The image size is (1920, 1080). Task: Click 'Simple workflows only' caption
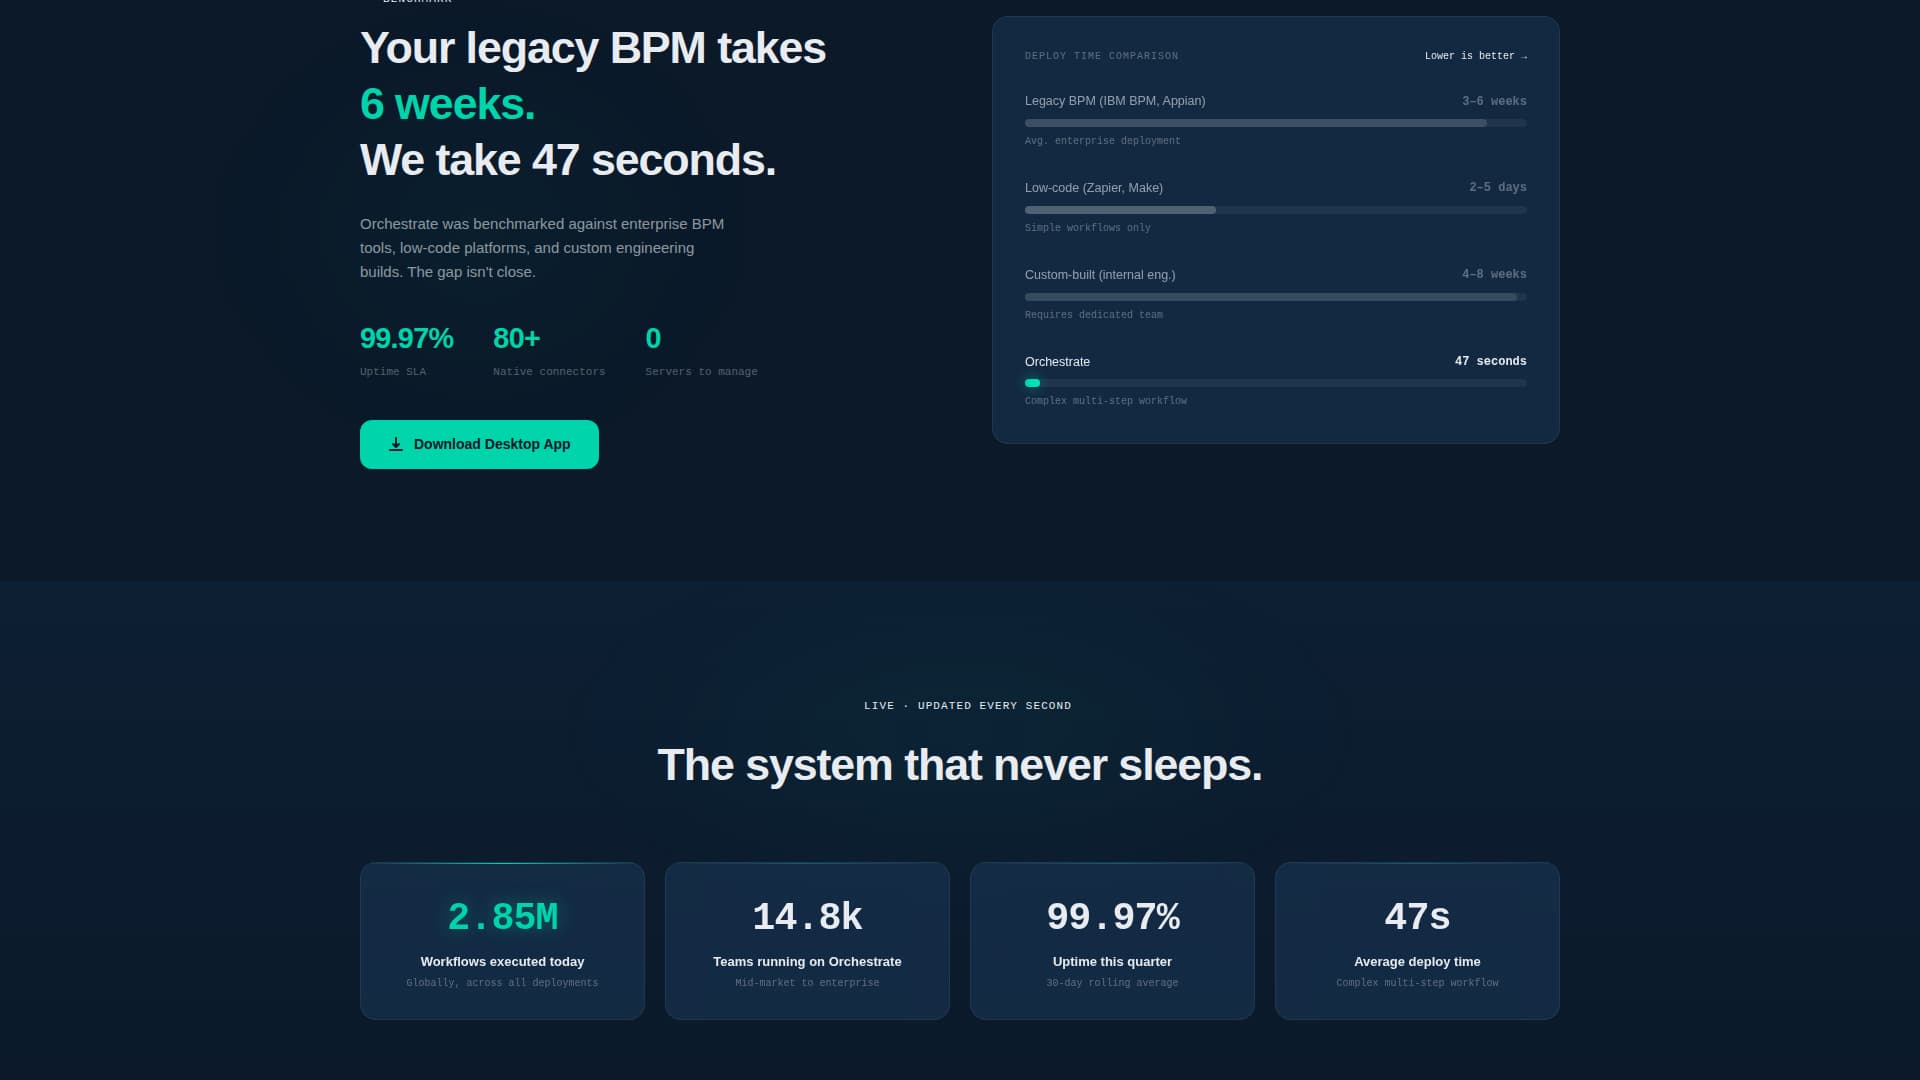click(x=1087, y=228)
